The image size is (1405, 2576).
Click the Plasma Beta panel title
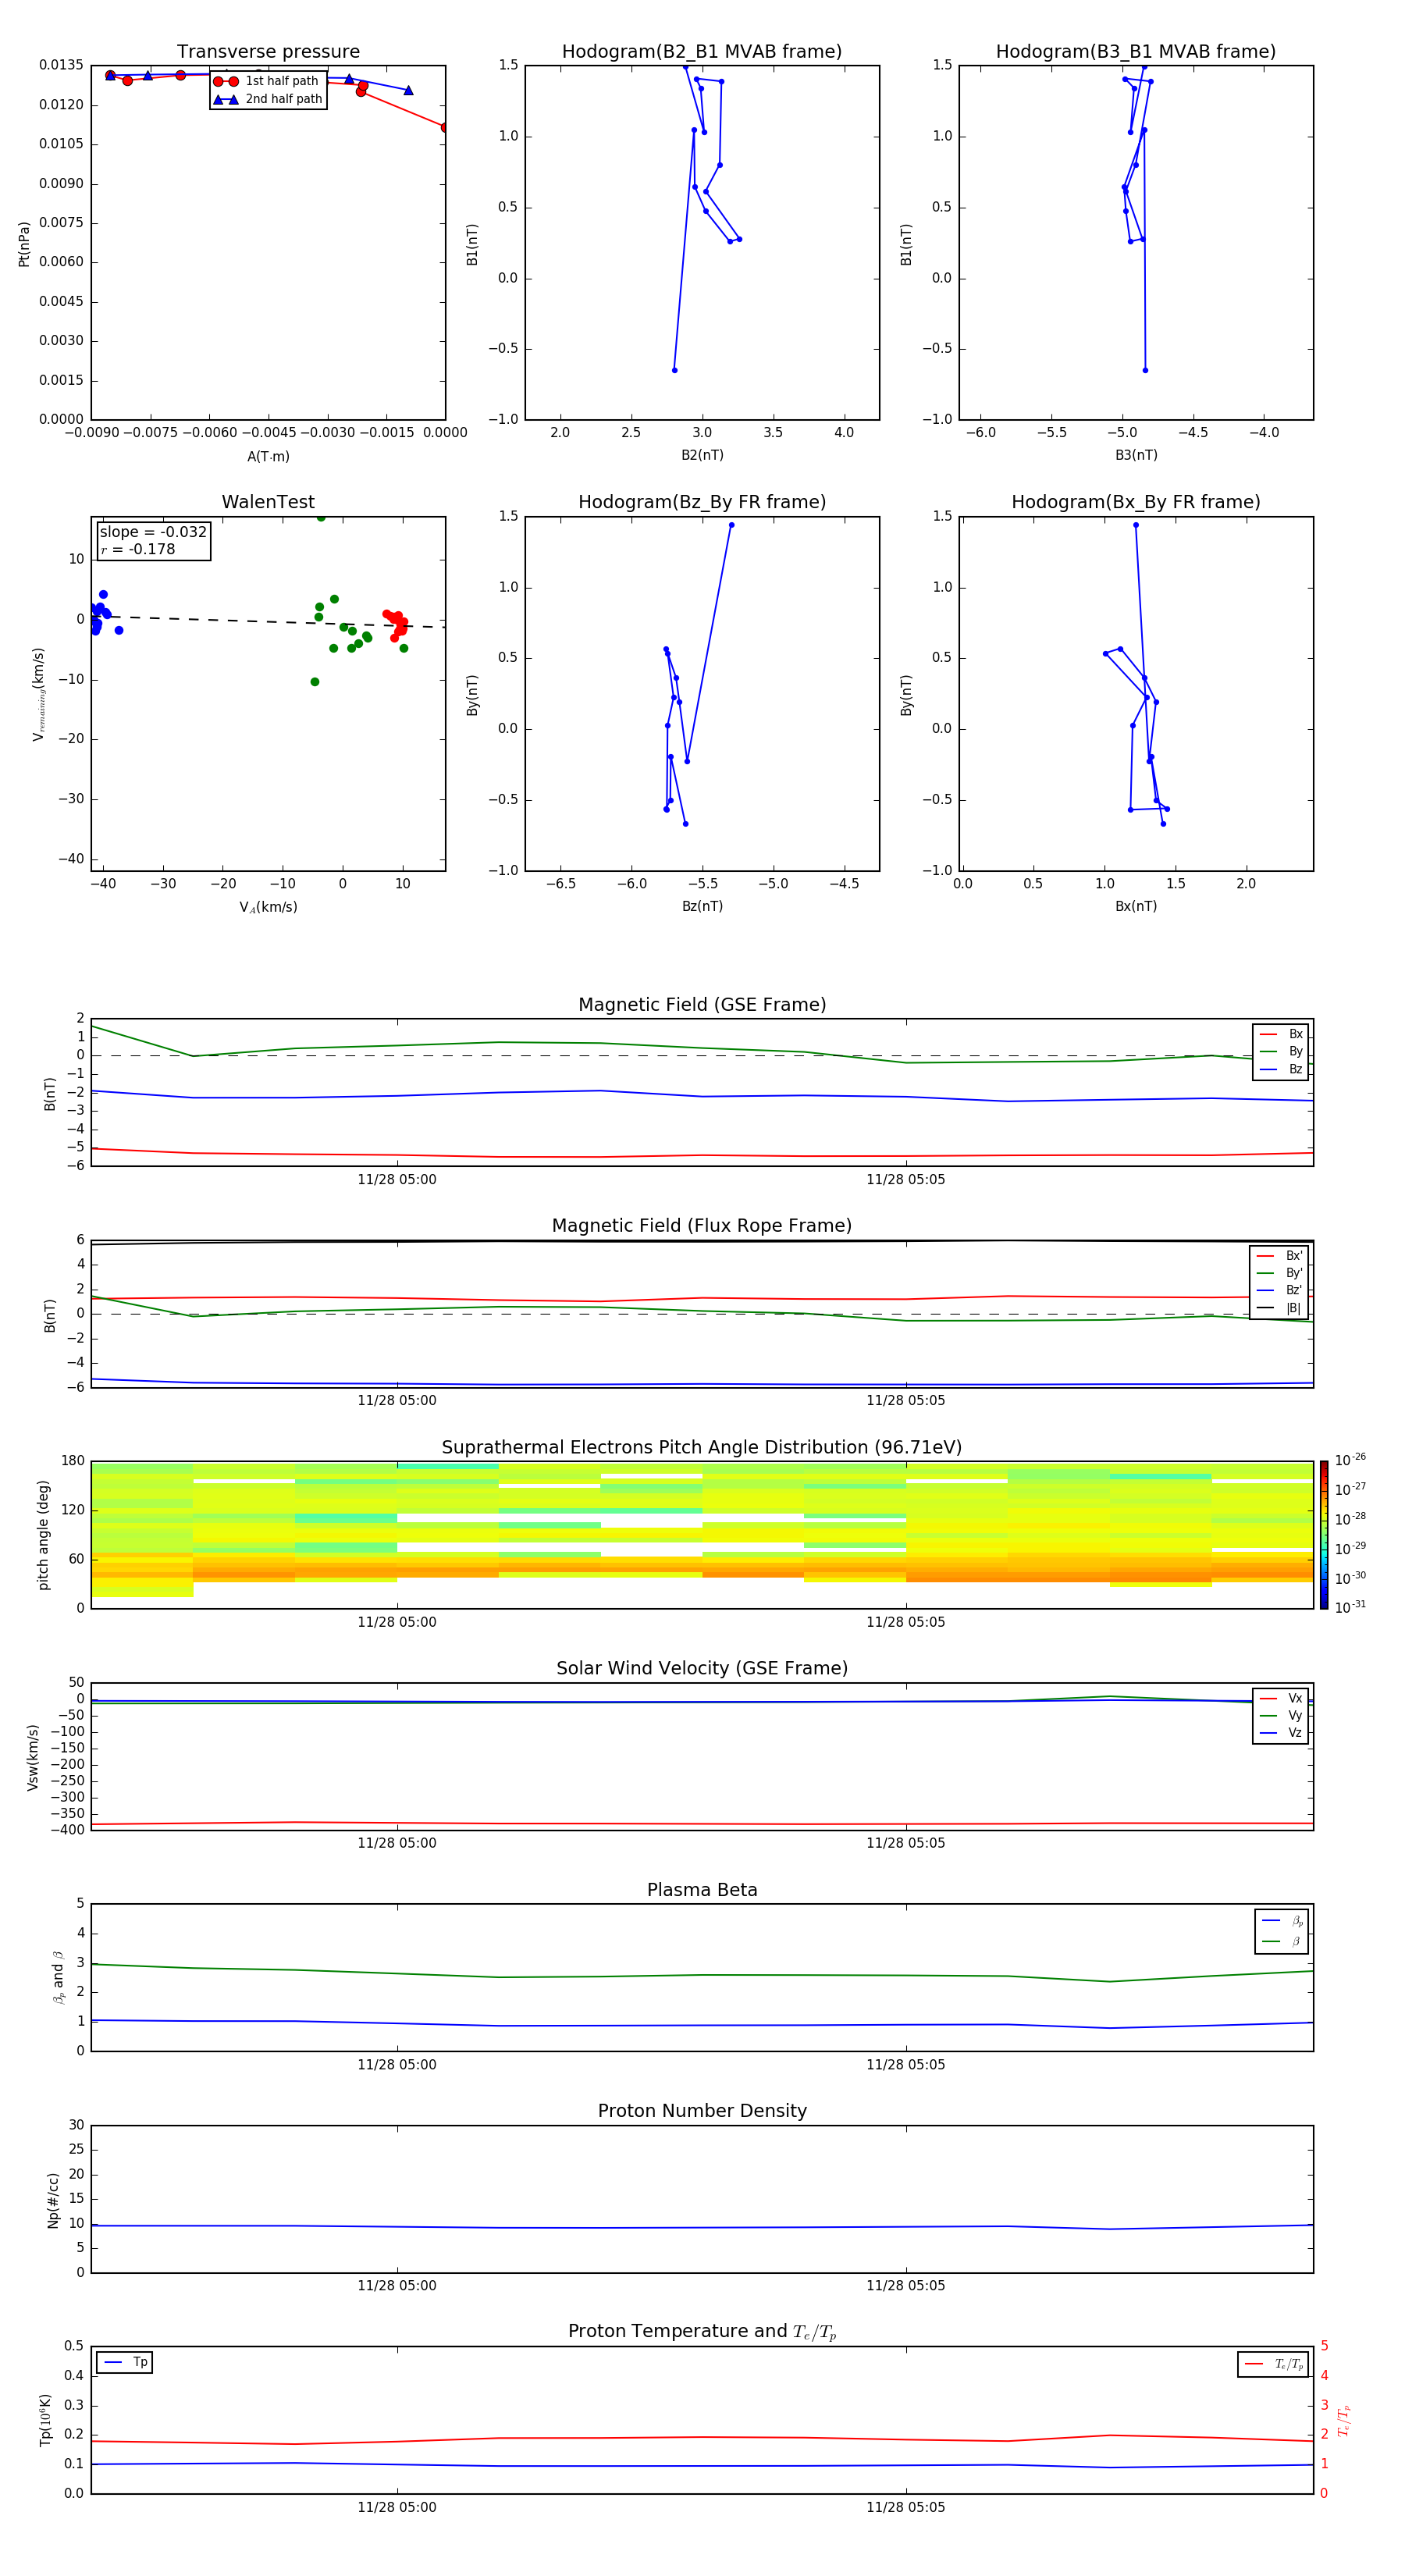702,1891
